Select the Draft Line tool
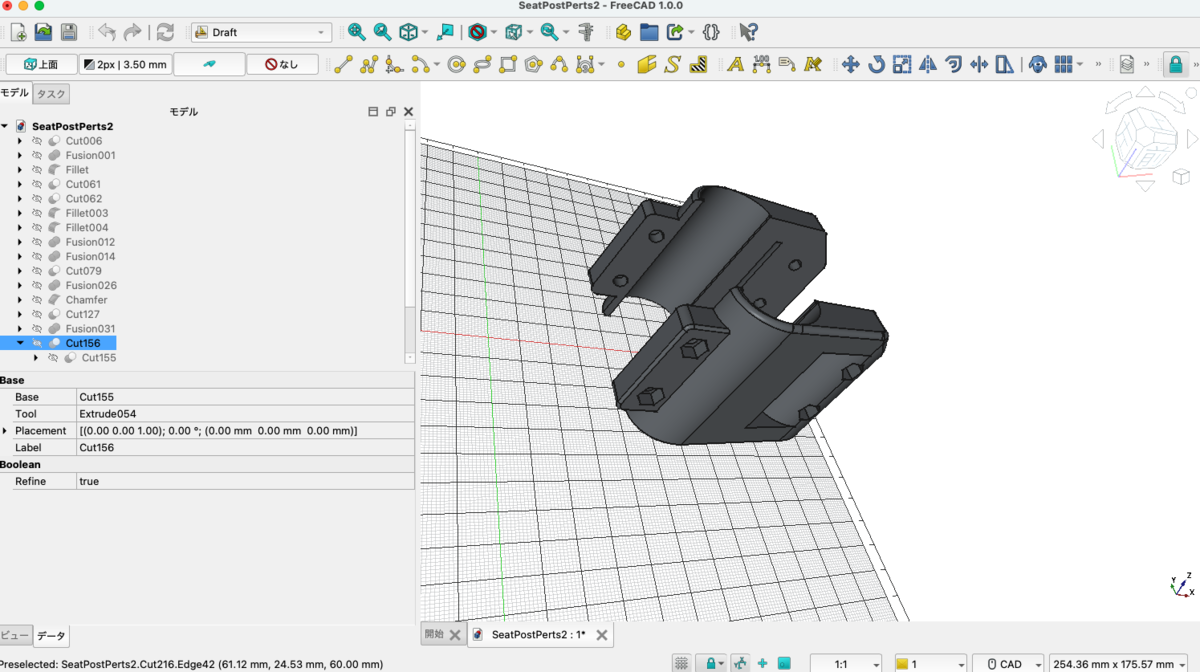The height and width of the screenshot is (672, 1200). [343, 65]
